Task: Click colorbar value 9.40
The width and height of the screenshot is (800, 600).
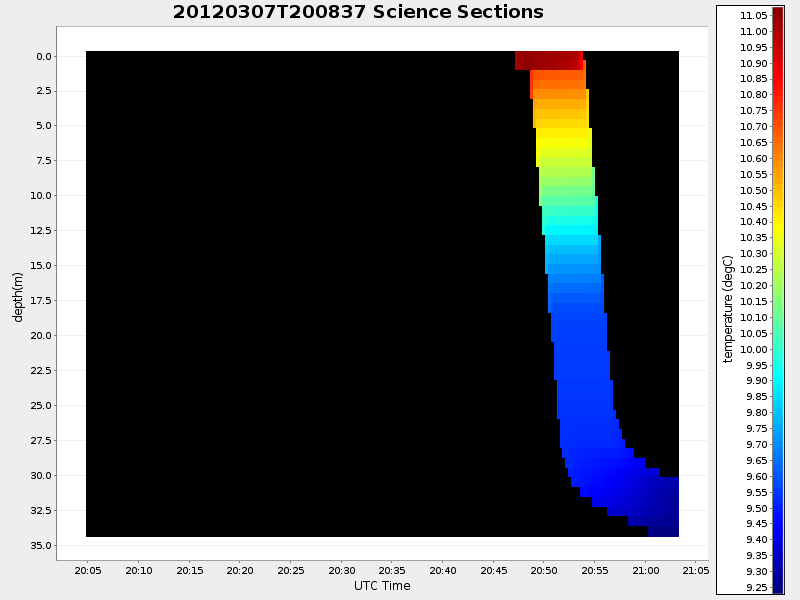Action: 757,540
